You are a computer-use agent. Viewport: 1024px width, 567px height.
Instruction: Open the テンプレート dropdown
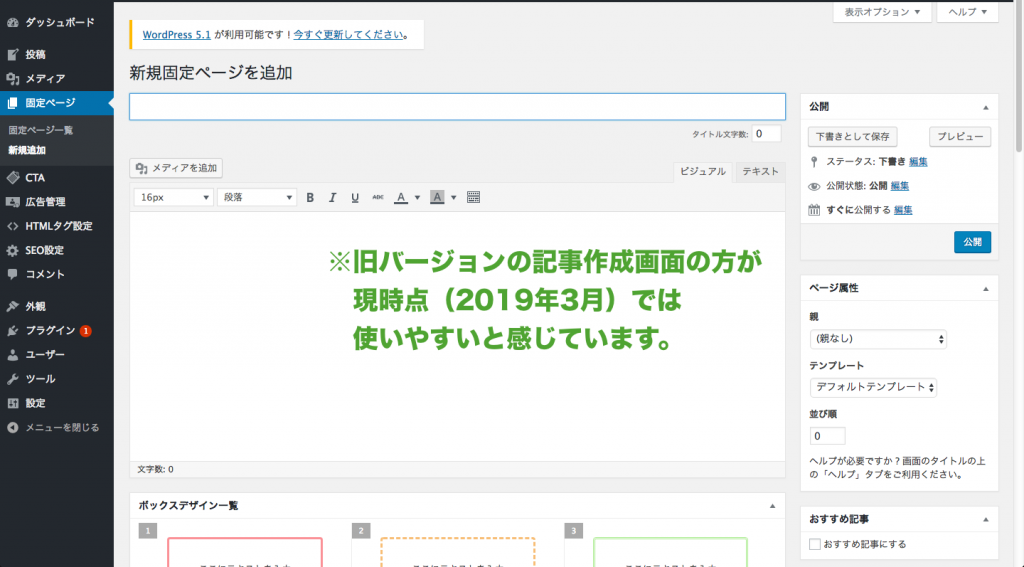[872, 387]
